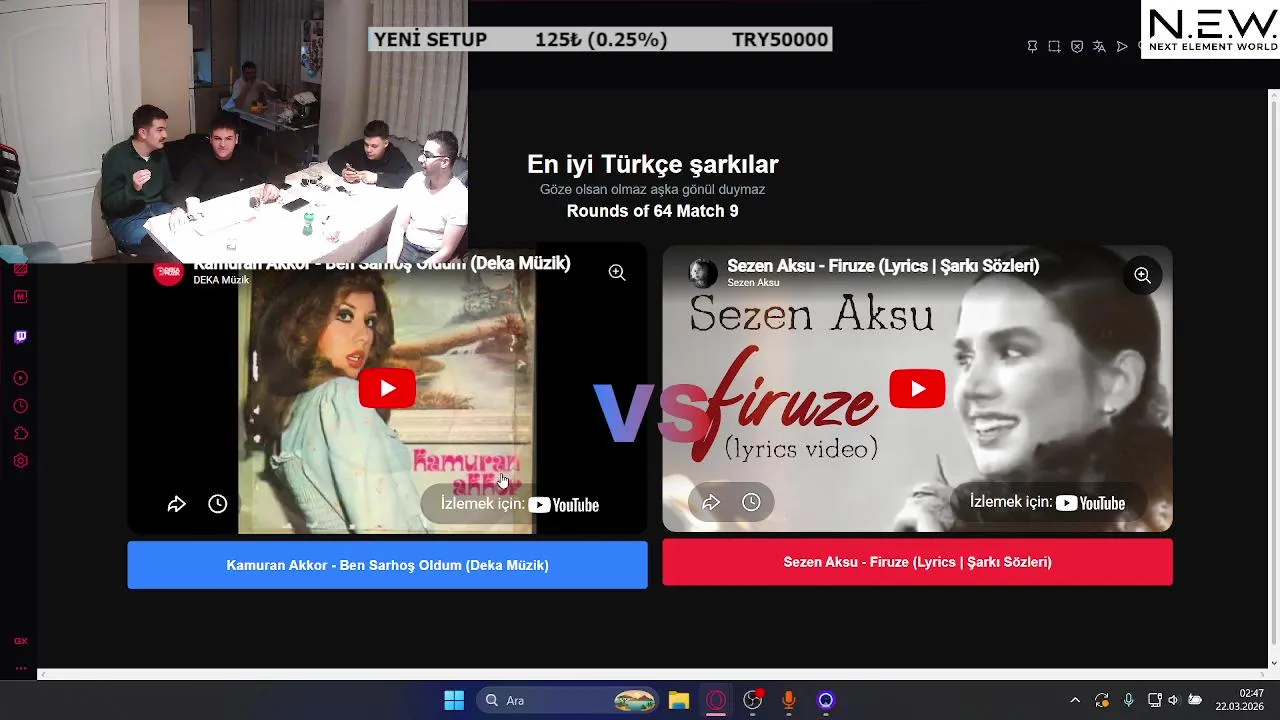
Task: Open File Explorer from taskbar
Action: (679, 700)
